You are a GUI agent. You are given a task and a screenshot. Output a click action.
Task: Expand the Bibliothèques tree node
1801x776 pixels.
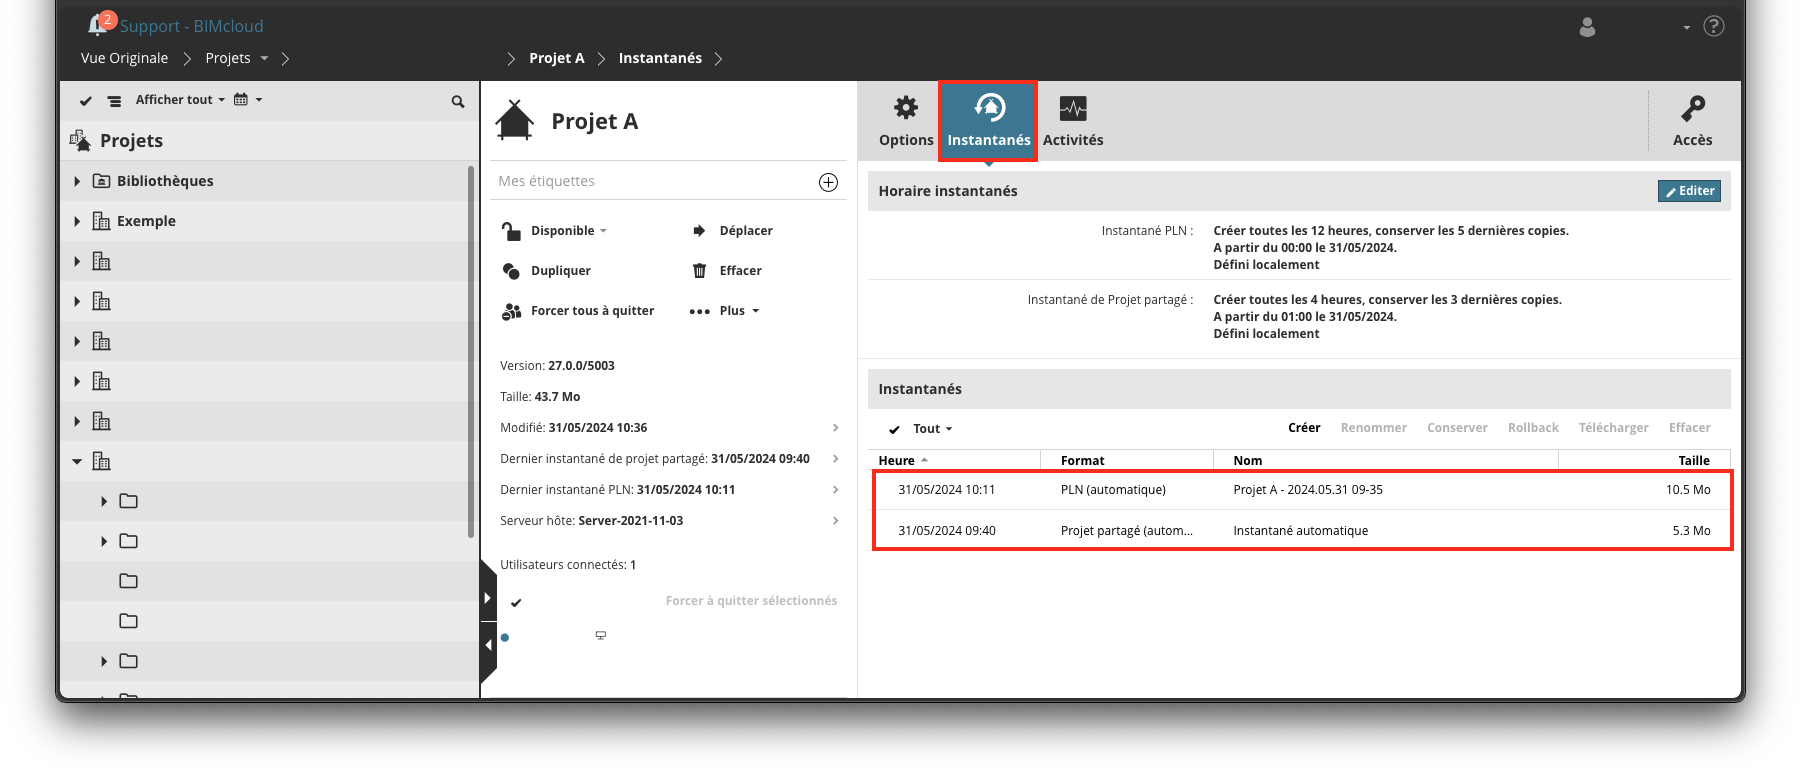(77, 181)
